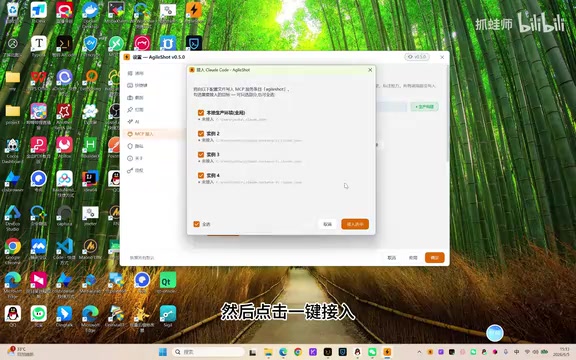Viewport: 576px width, 360px height.
Task: Open the IntelliJ IDEA desktop shortcut
Action: [x=90, y=181]
